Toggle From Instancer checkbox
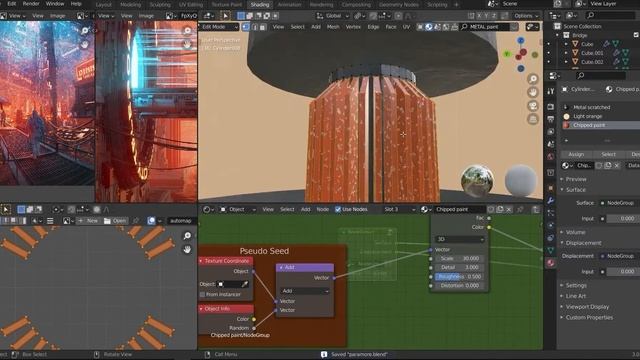The image size is (640, 360). click(202, 294)
